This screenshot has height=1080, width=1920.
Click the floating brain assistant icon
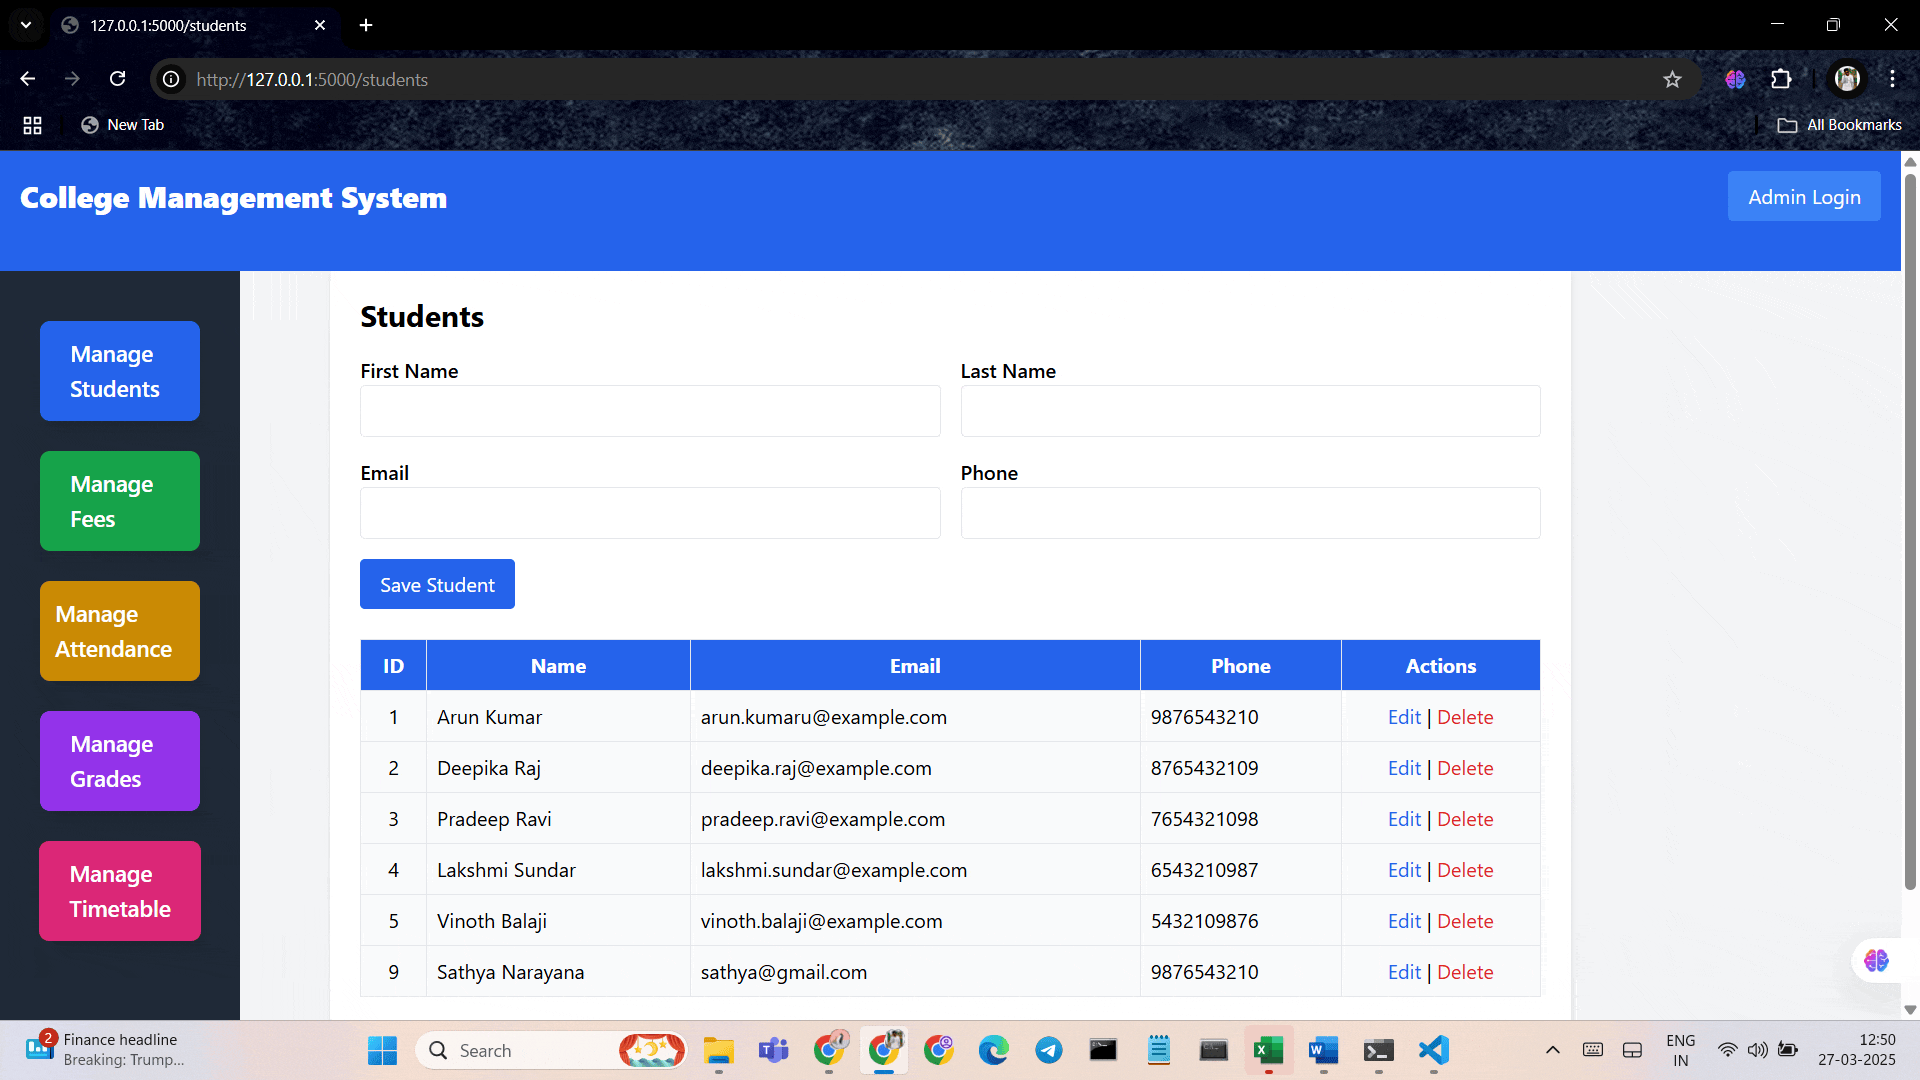click(x=1876, y=961)
